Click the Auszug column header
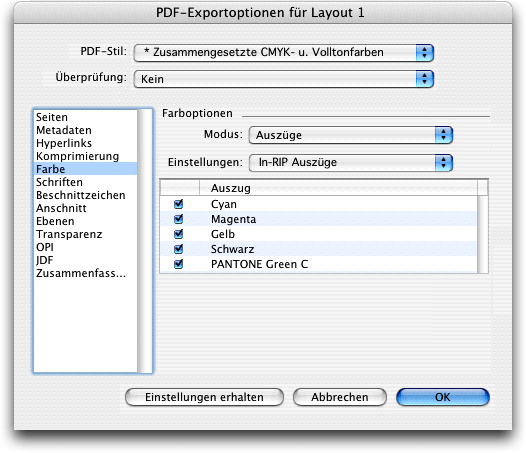 pos(338,188)
